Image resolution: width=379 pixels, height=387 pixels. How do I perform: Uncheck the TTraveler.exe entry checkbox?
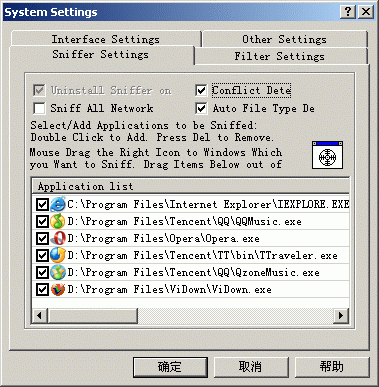tap(42, 255)
